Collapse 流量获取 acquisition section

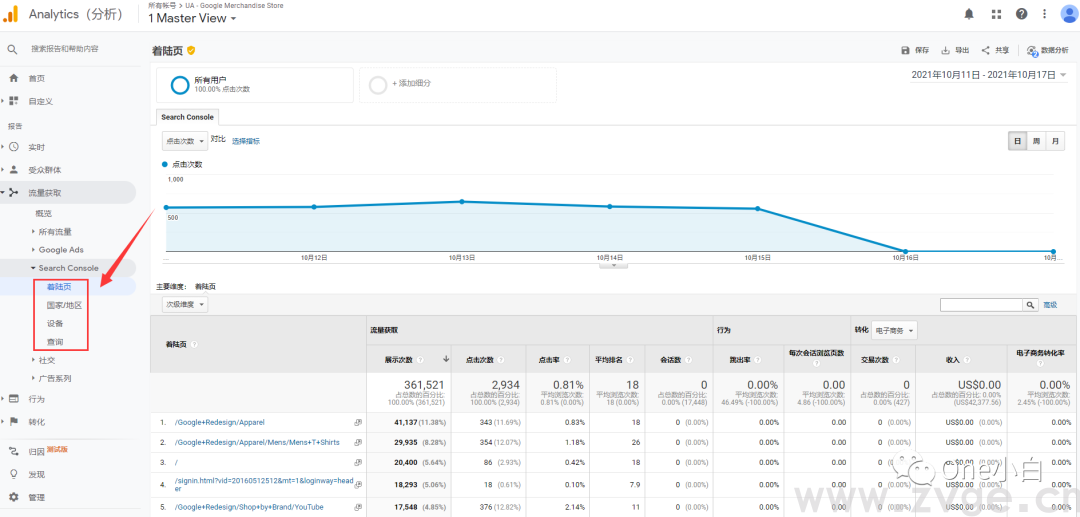tap(45, 193)
